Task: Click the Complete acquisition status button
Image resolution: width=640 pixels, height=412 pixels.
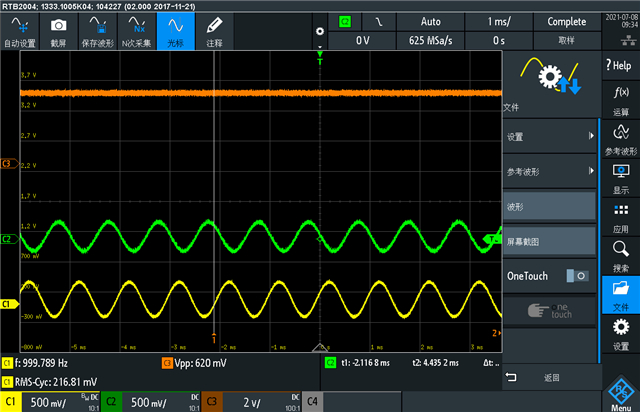Action: point(567,22)
